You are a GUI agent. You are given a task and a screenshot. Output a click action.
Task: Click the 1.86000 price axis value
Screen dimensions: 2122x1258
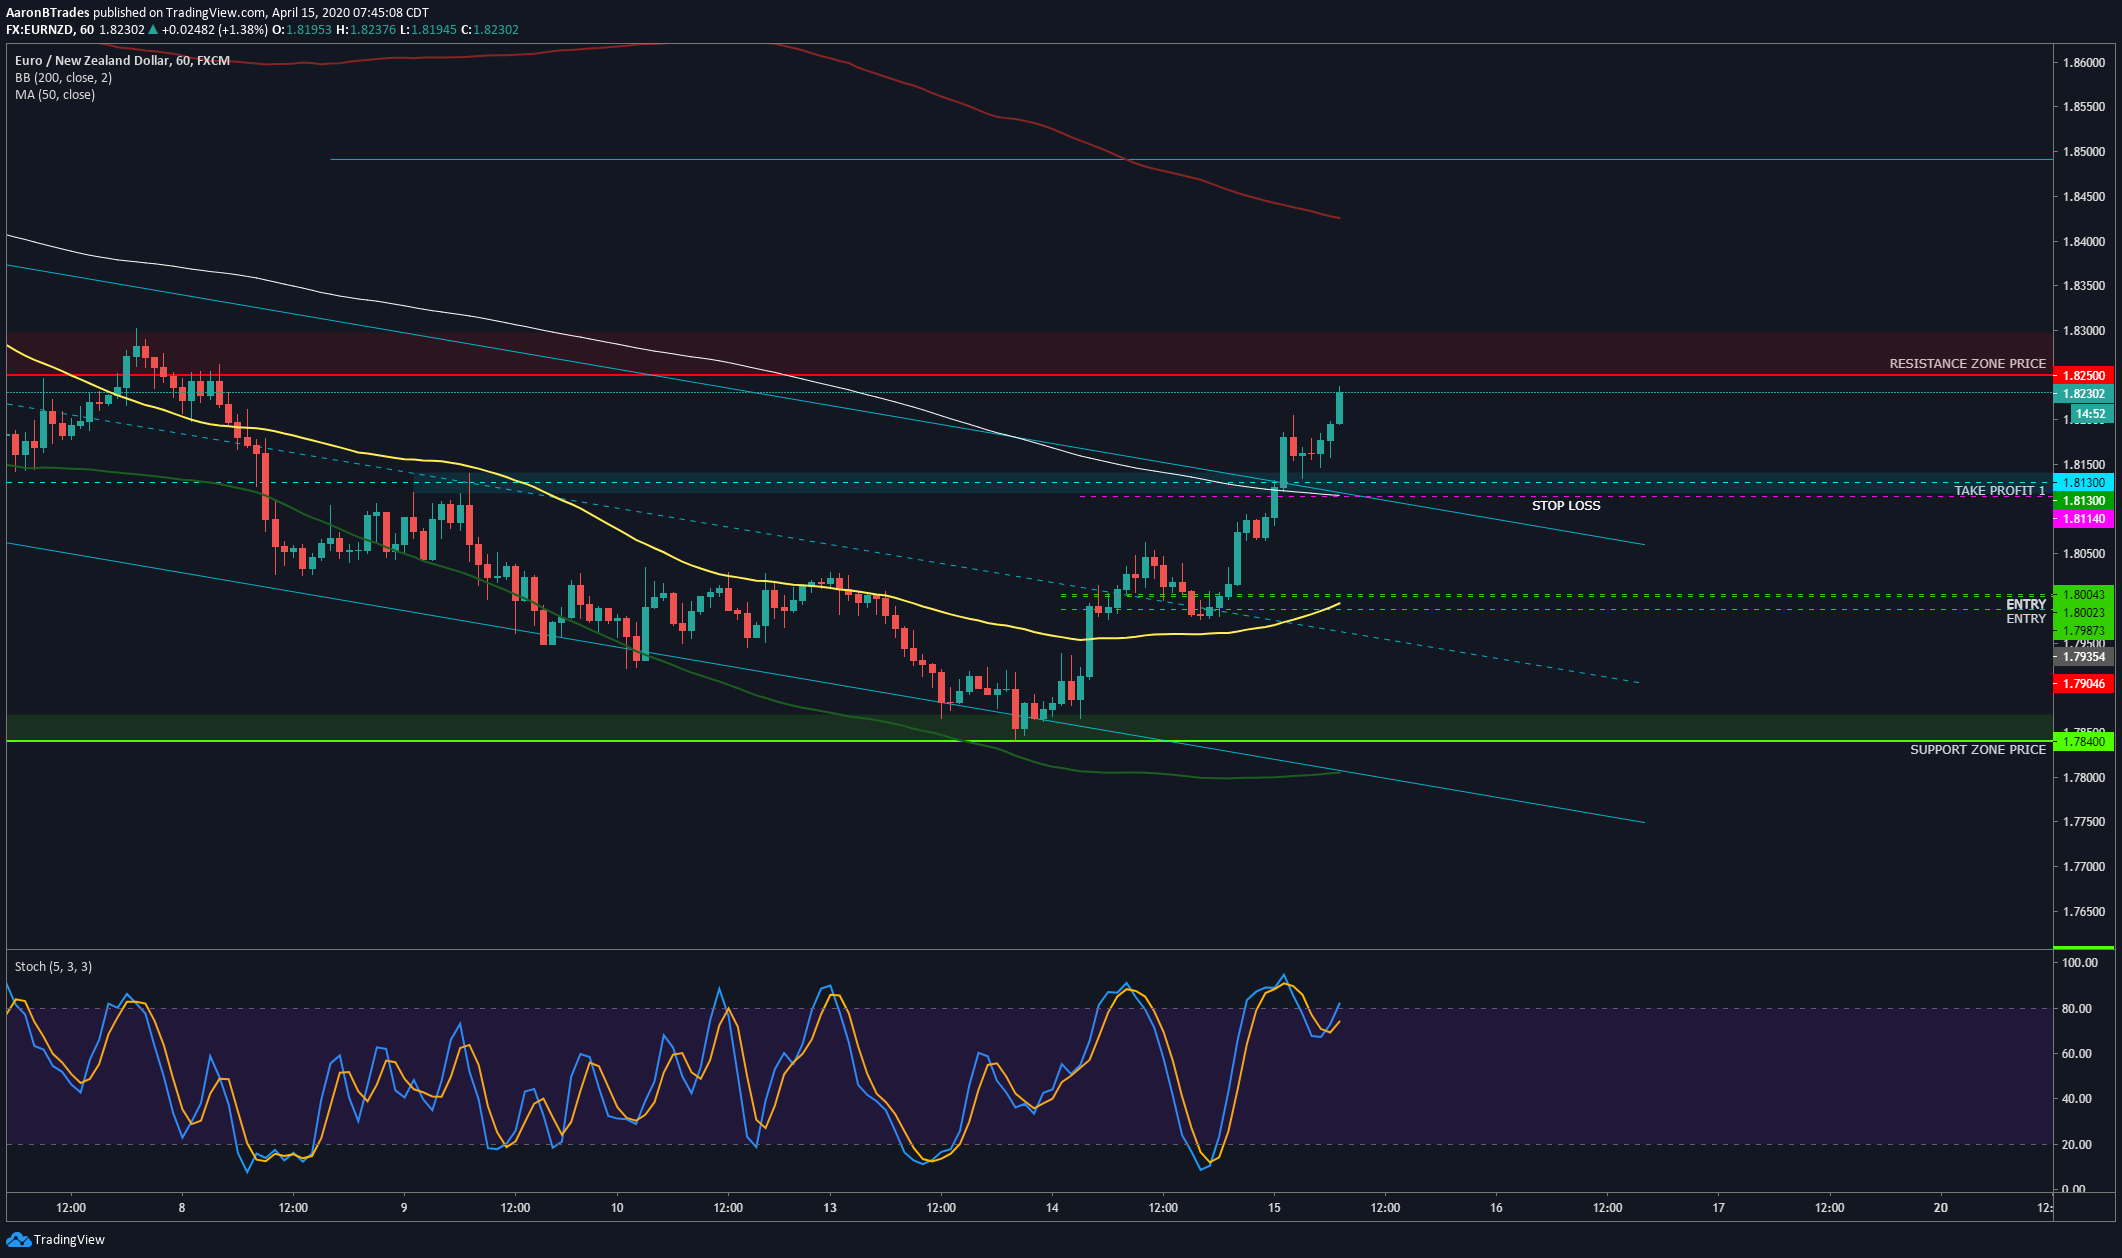(2084, 63)
